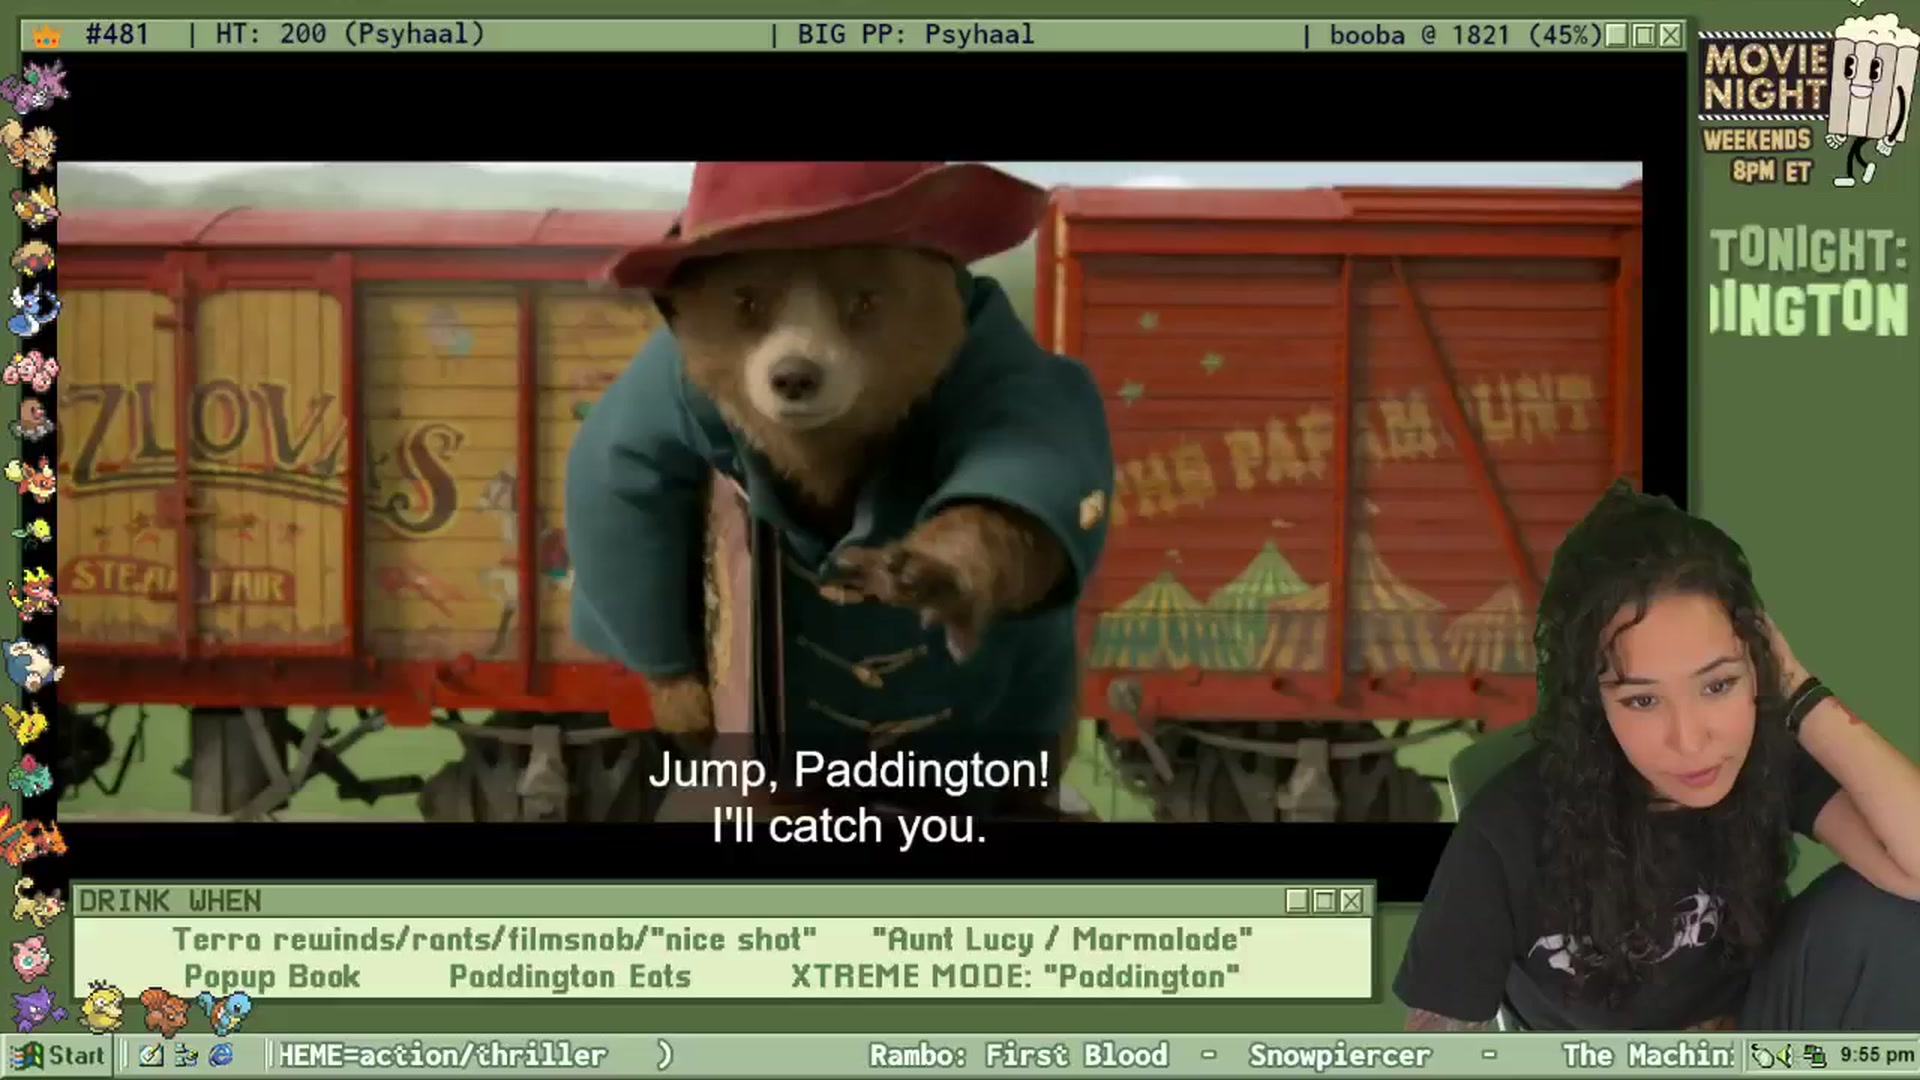Minimize the main video window

(1616, 35)
